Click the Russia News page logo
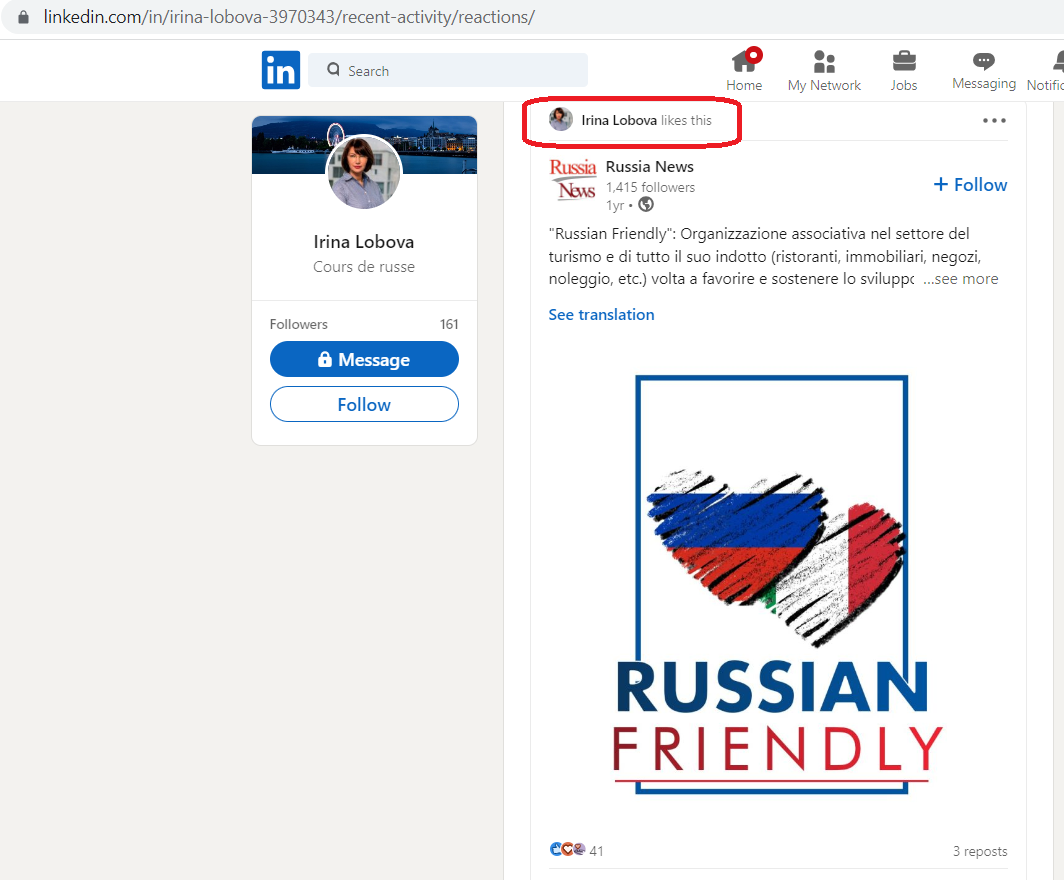1064x880 pixels. (573, 179)
